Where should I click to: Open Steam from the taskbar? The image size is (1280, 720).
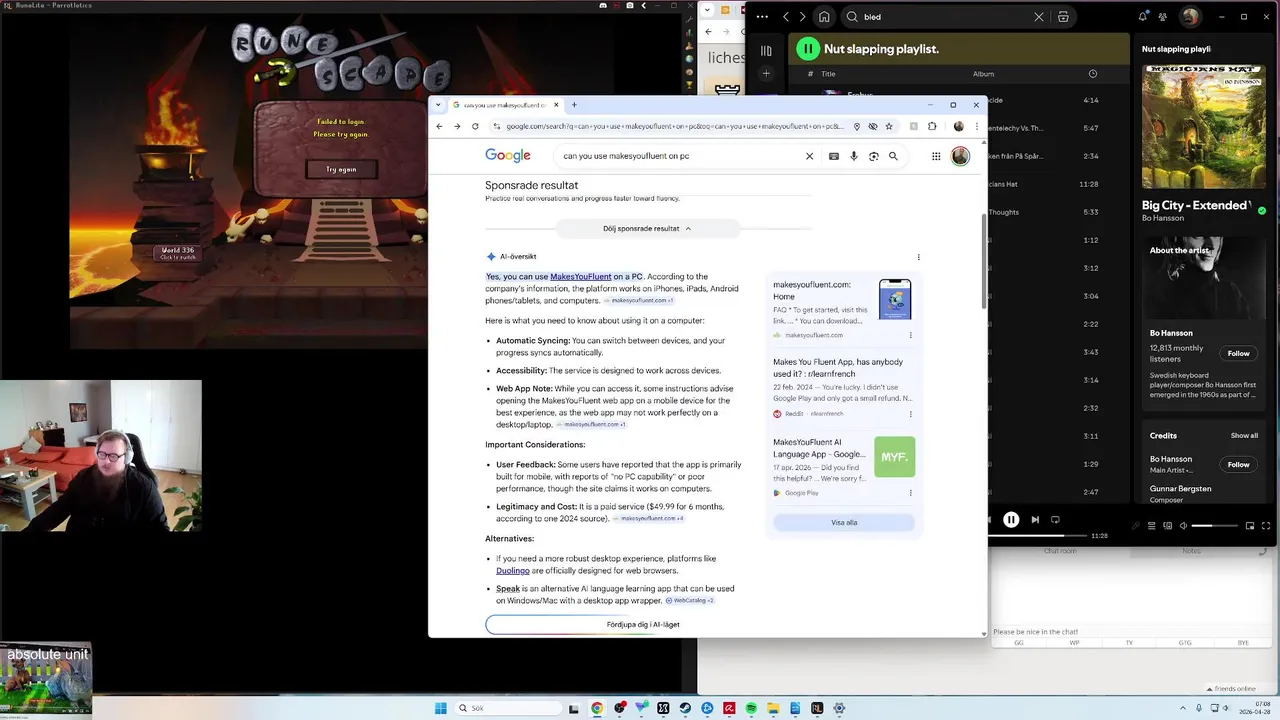point(685,708)
